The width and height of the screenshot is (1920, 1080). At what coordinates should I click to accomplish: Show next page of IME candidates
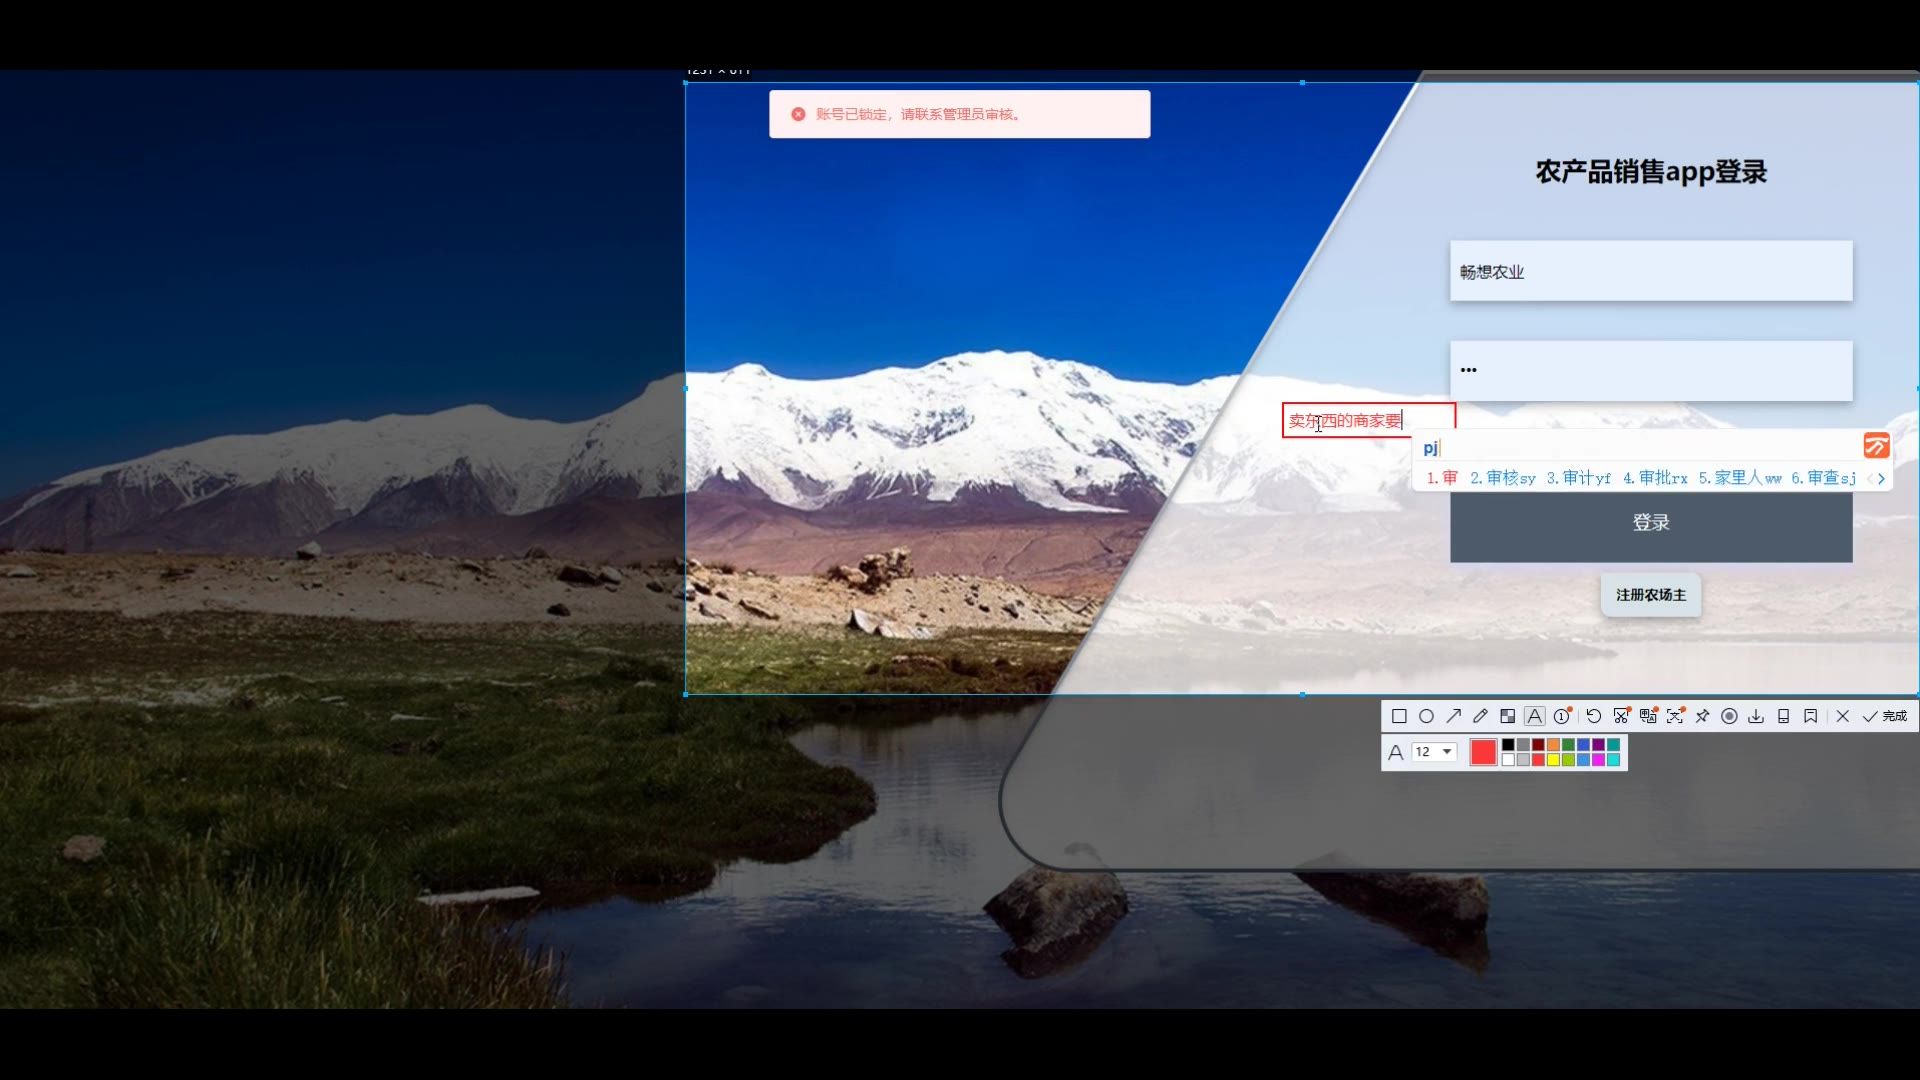coord(1882,479)
